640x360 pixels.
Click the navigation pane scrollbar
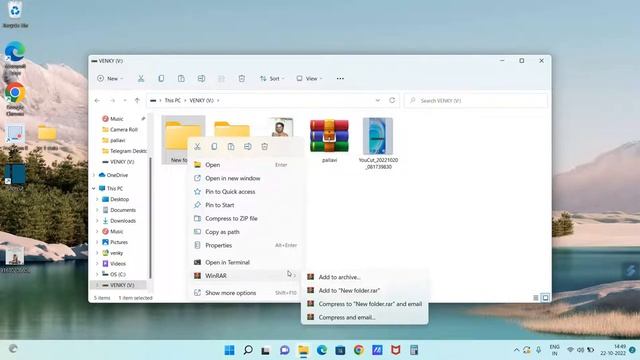coord(150,218)
